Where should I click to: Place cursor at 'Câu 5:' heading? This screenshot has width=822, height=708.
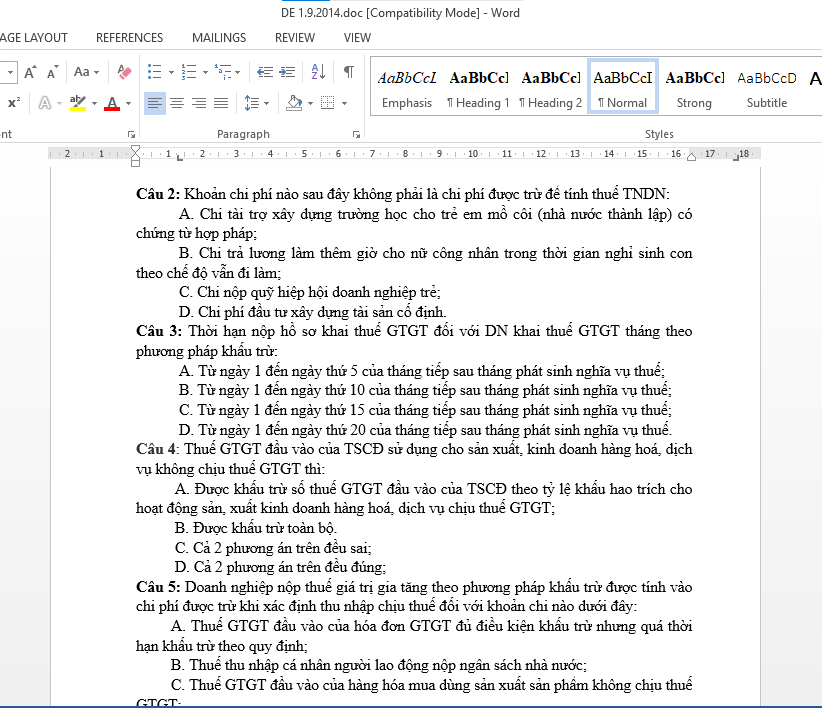(158, 587)
